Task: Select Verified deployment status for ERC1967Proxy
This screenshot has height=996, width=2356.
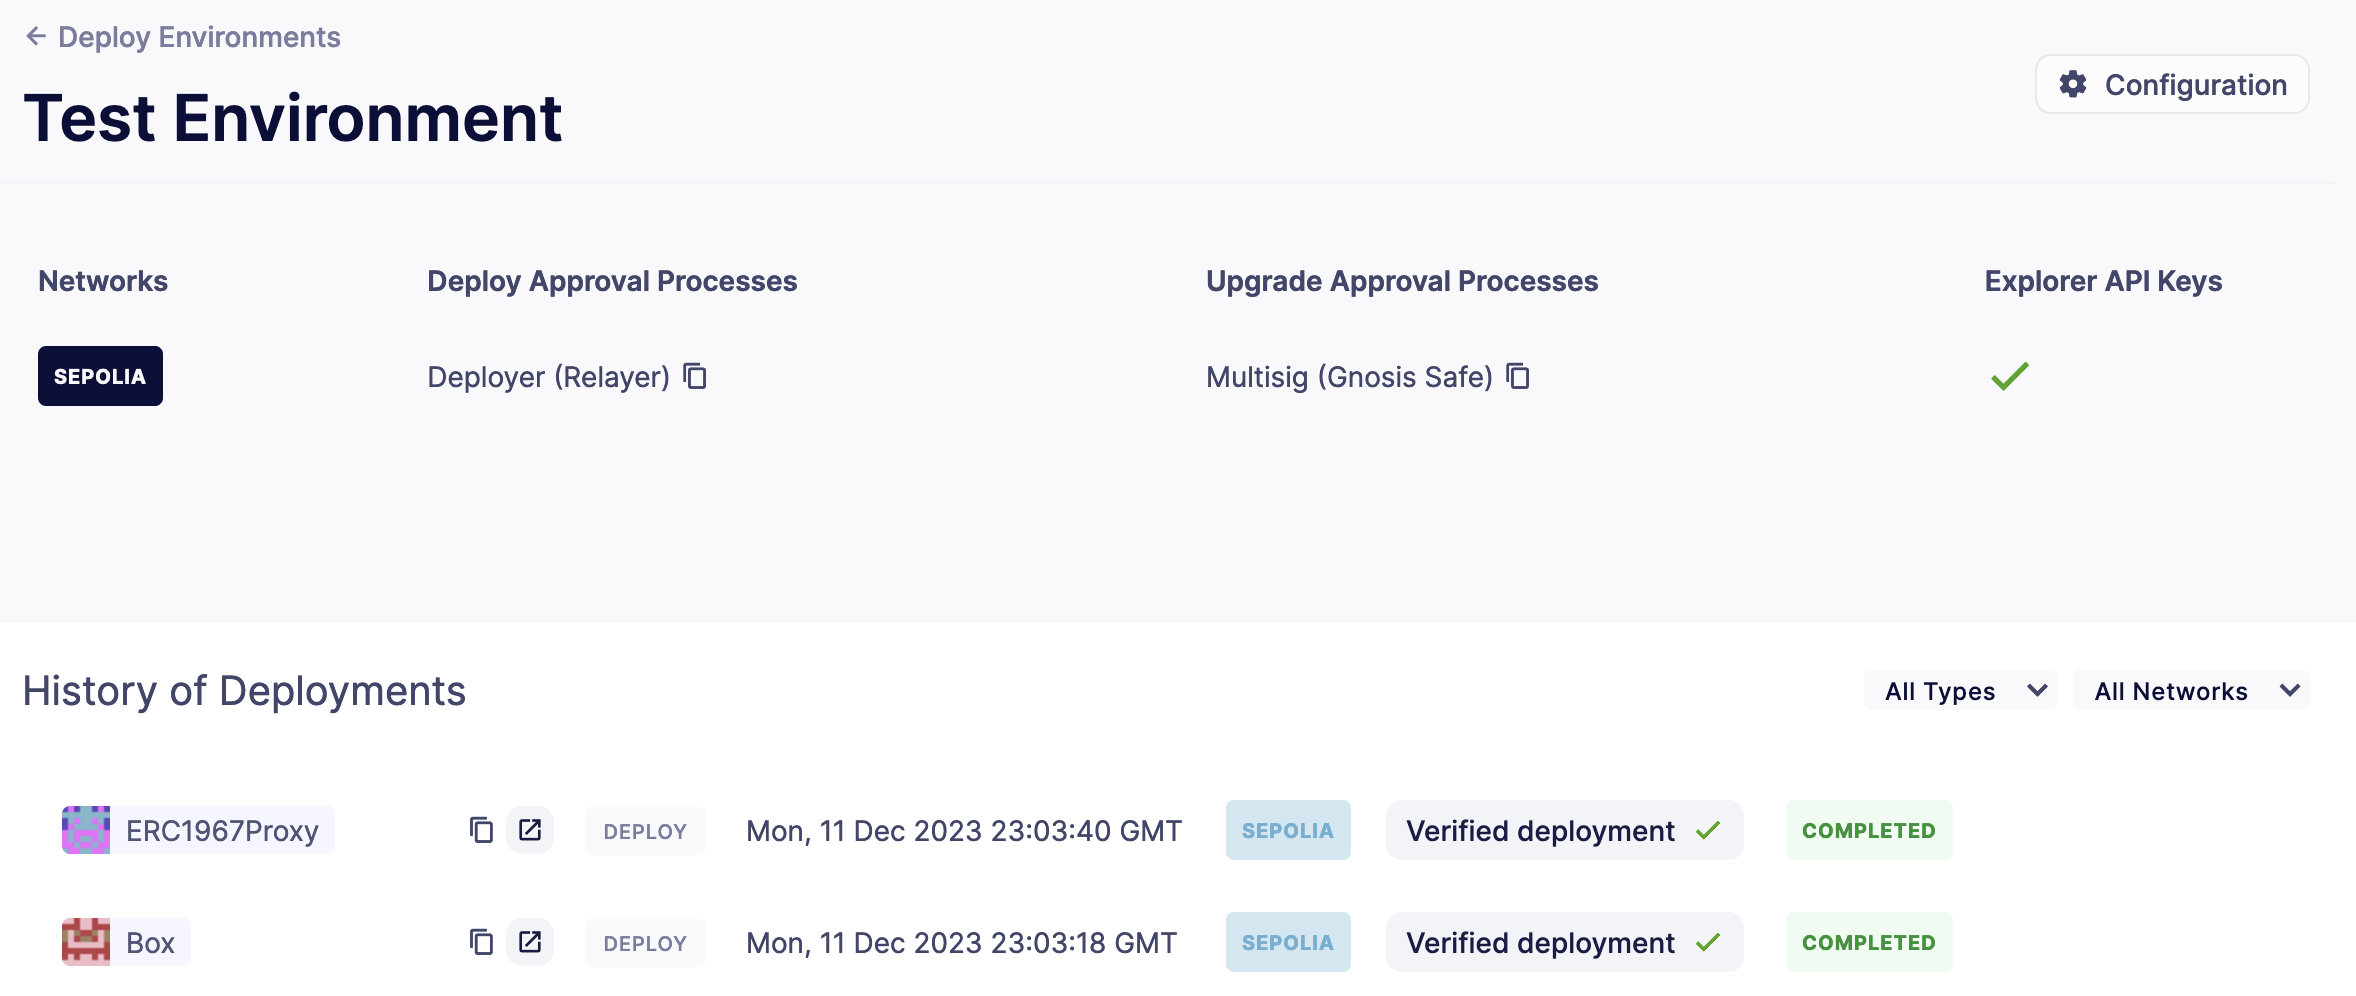Action: click(x=1563, y=830)
